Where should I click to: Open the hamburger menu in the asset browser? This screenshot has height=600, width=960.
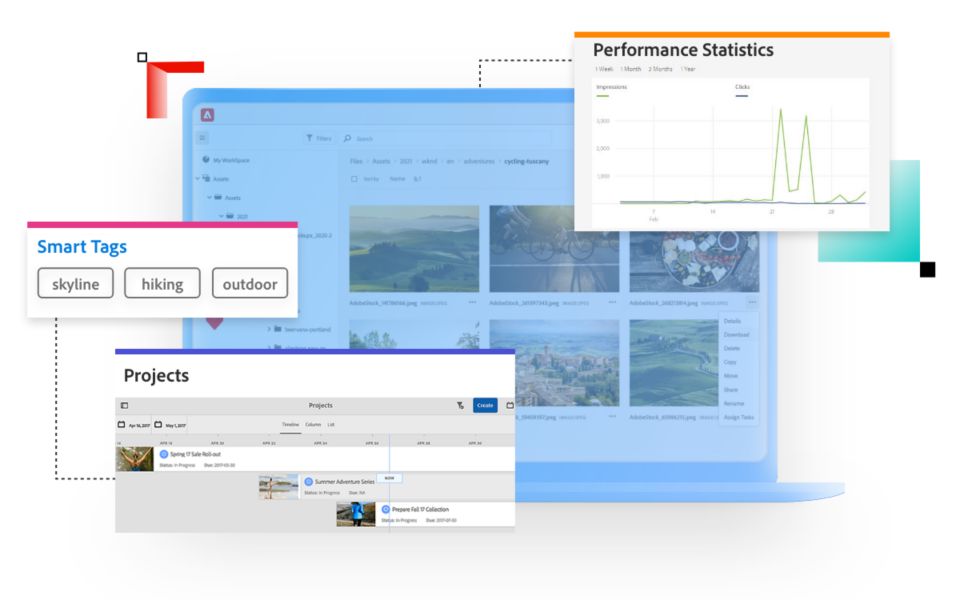tap(203, 138)
